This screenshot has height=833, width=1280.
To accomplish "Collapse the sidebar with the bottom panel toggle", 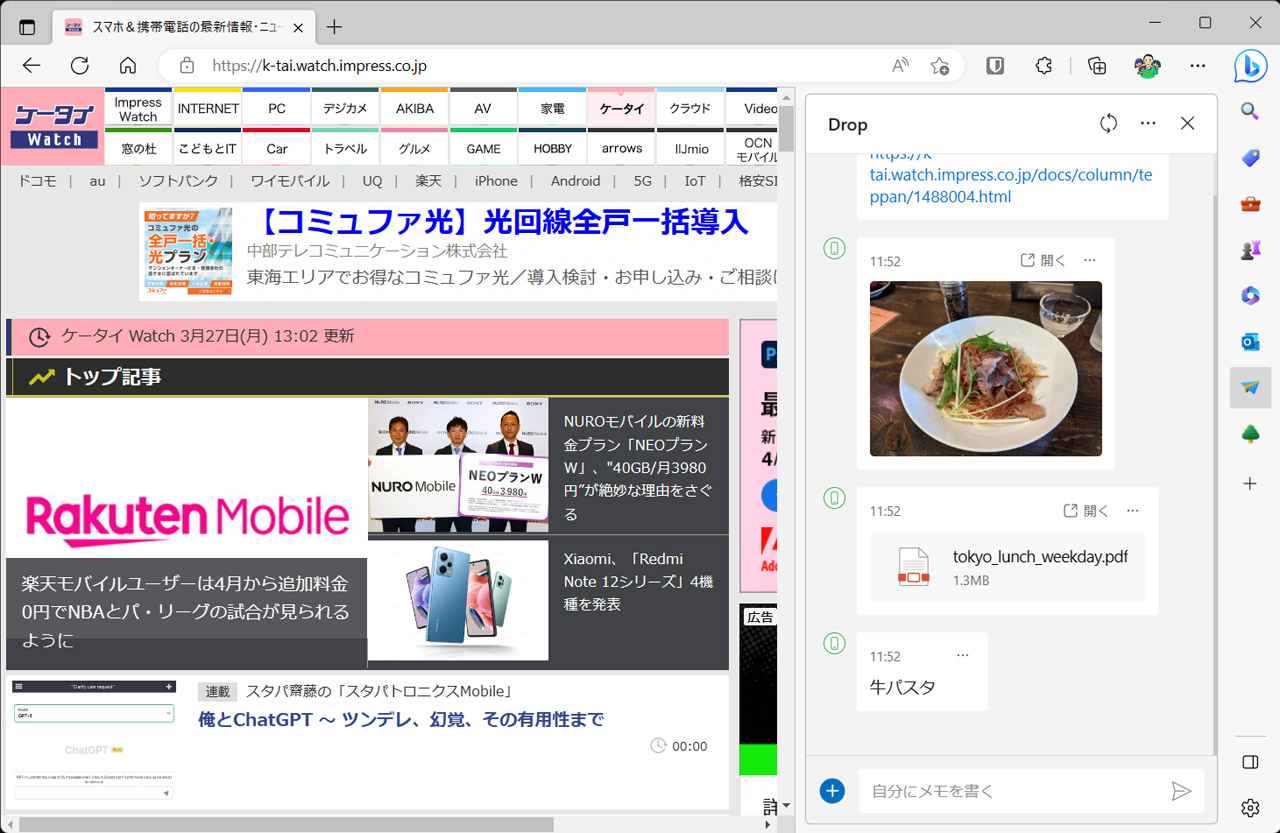I will pyautogui.click(x=1249, y=761).
